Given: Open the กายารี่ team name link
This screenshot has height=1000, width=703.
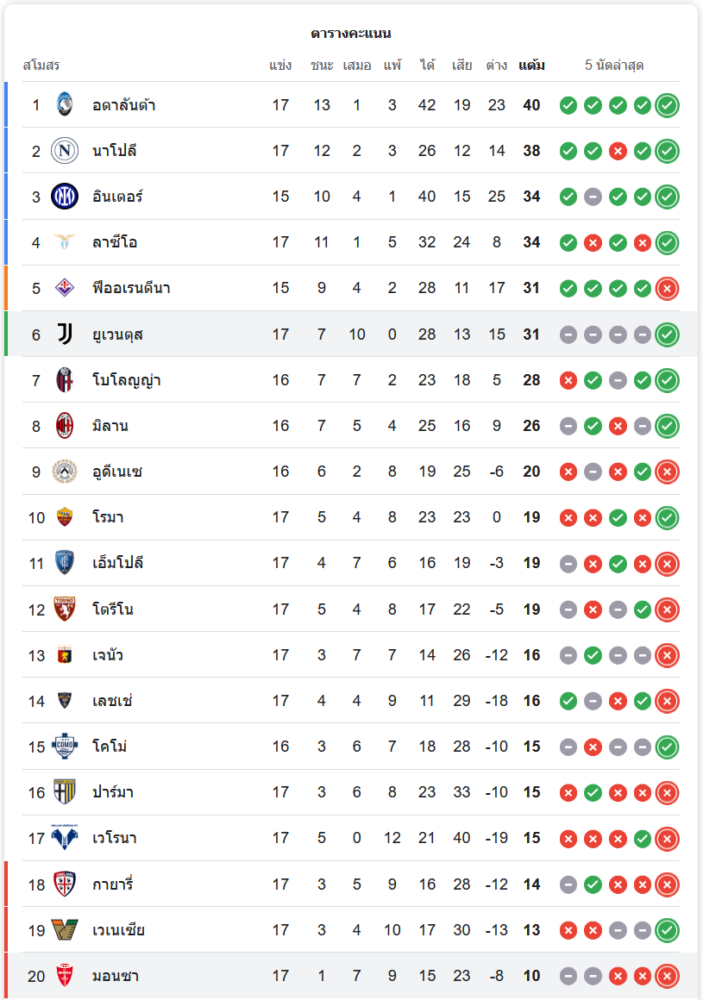Looking at the screenshot, I should click(x=112, y=884).
